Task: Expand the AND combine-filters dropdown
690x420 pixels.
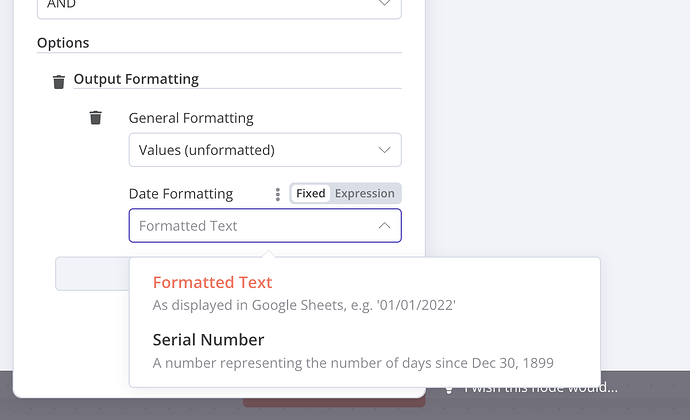Action: [x=219, y=7]
